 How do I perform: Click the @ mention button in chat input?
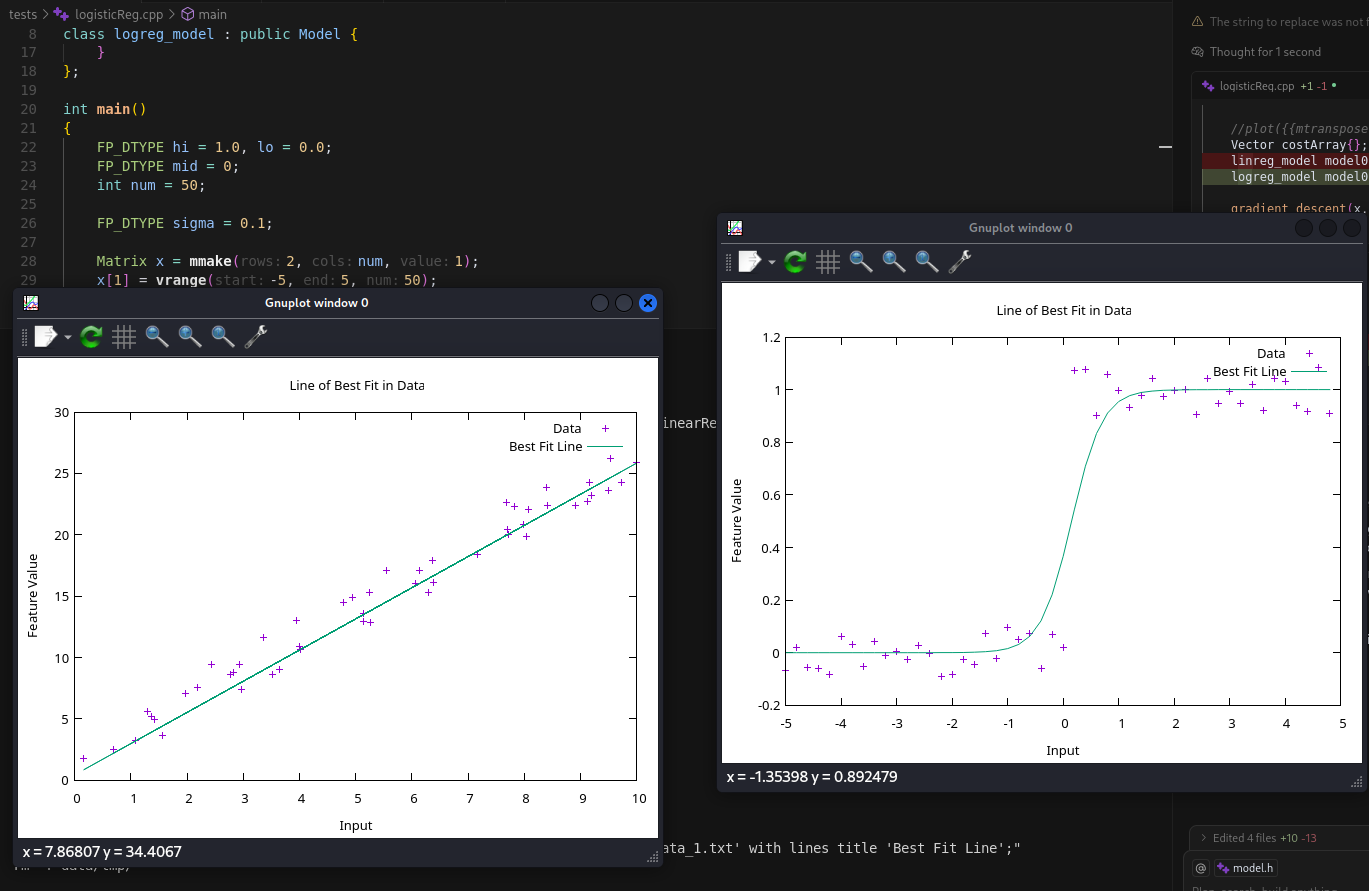pos(1200,868)
